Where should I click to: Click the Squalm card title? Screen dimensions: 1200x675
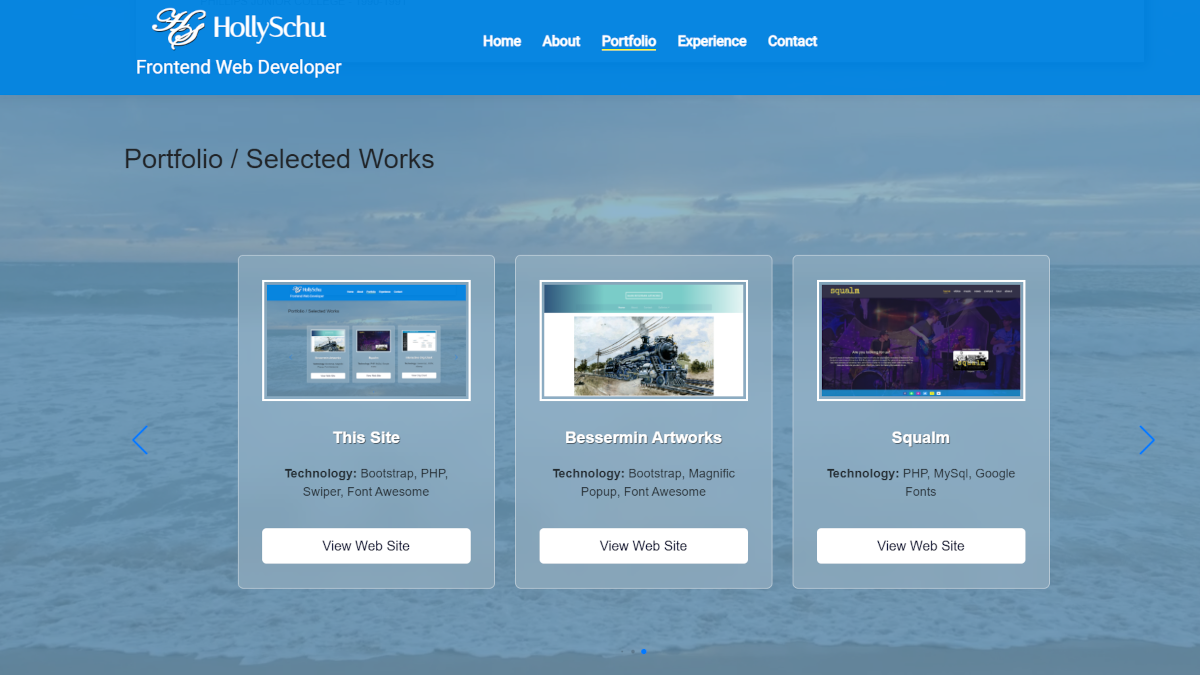coord(920,437)
